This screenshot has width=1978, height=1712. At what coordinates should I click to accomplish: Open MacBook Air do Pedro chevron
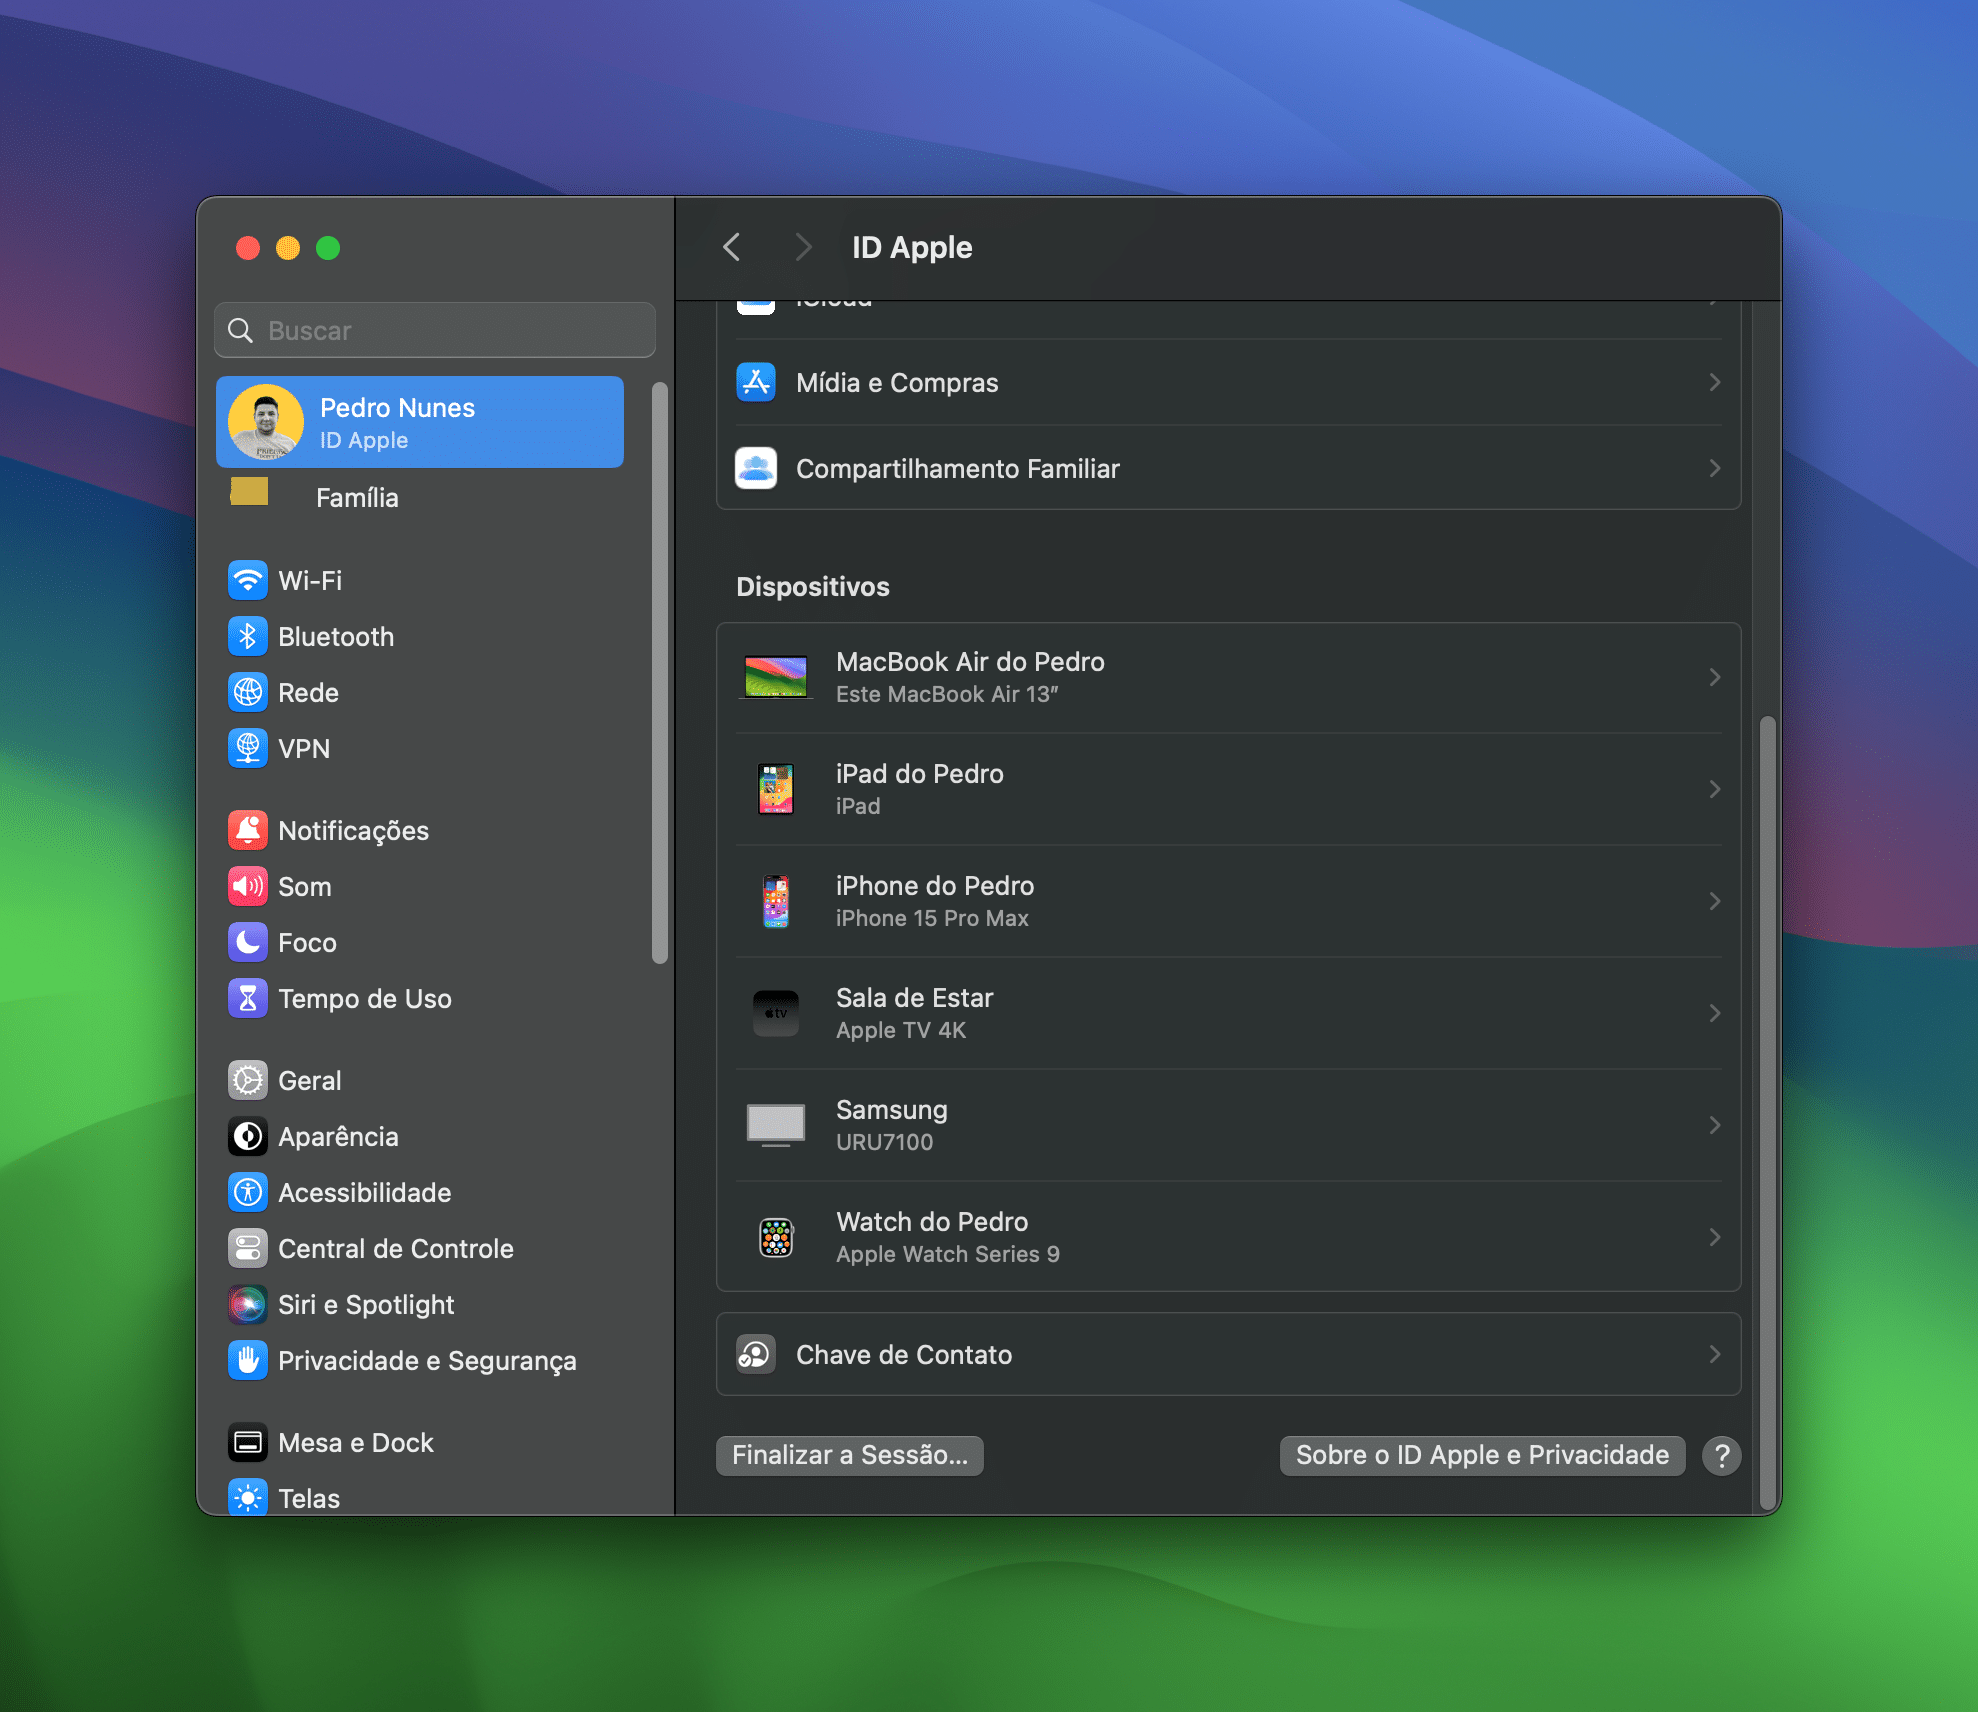[x=1714, y=677]
